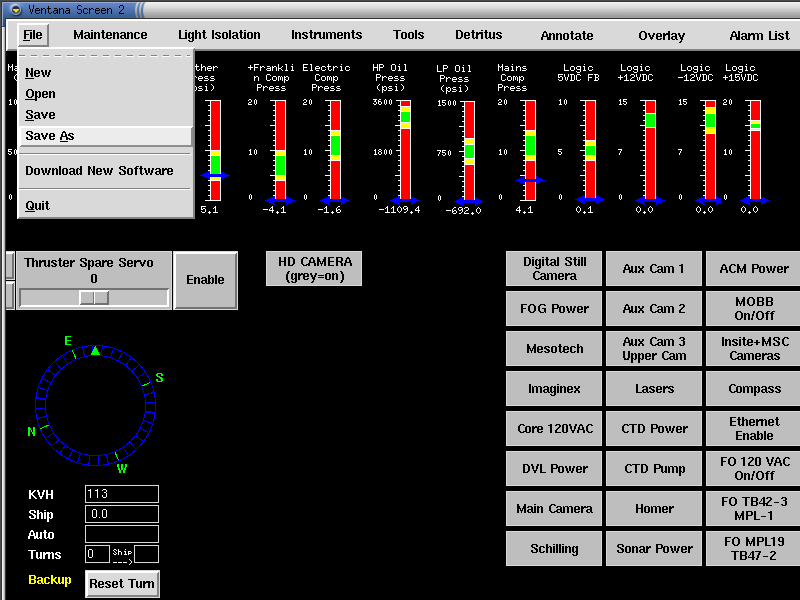Click the tear-off dashed line of the File menu
This screenshot has width=800, height=600.
[x=106, y=55]
